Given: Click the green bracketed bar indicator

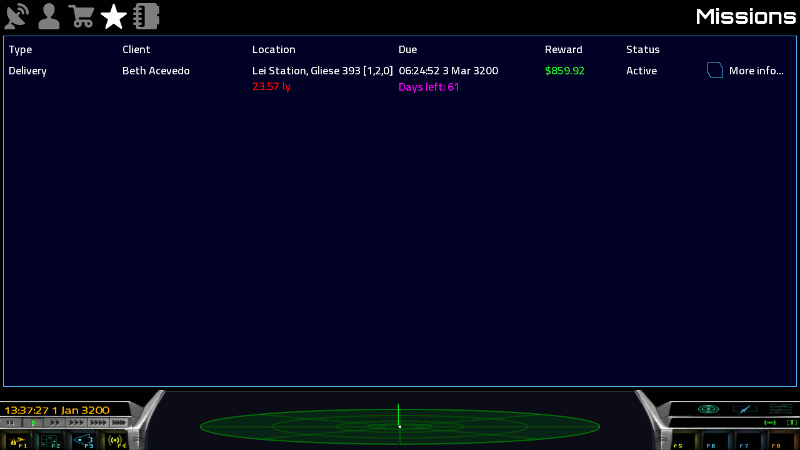Looking at the screenshot, I should tap(792, 422).
